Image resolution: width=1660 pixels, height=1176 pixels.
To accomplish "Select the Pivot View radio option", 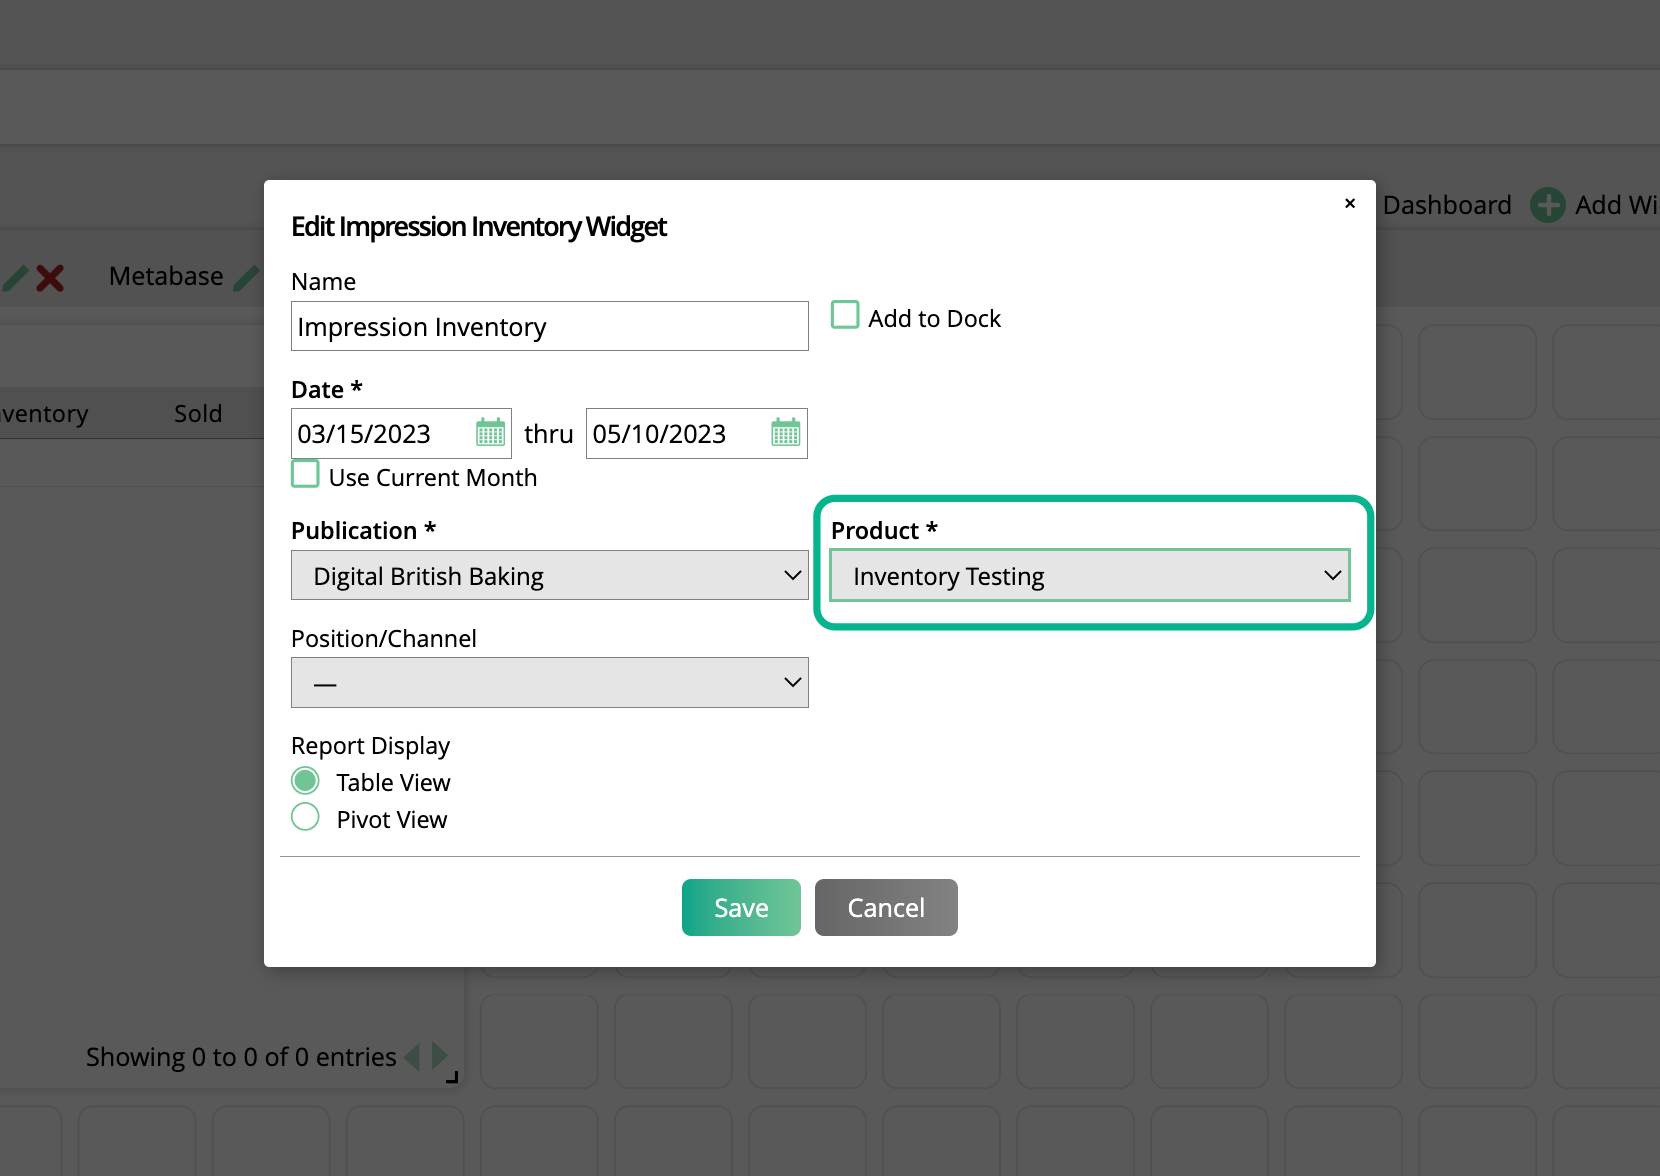I will point(306,818).
